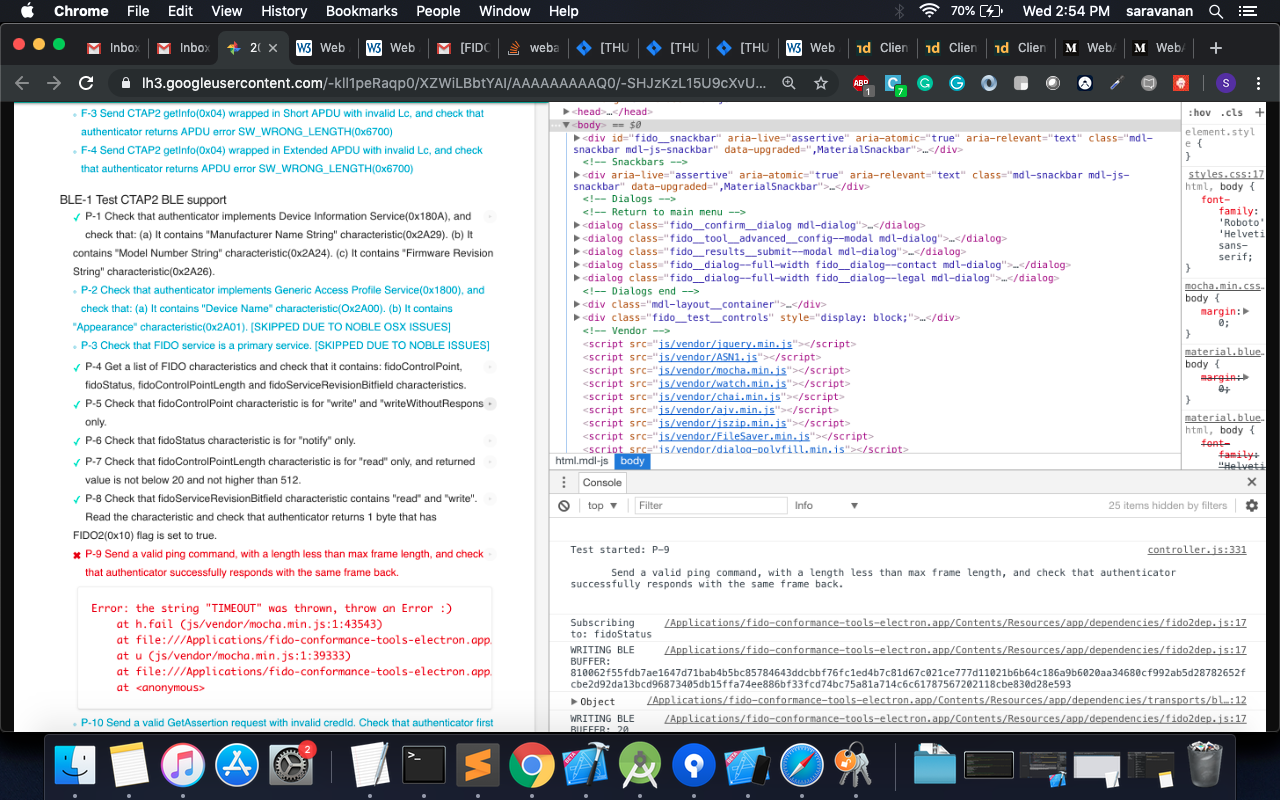Expand the fido__confirm__dialog dialog node

tap(578, 225)
